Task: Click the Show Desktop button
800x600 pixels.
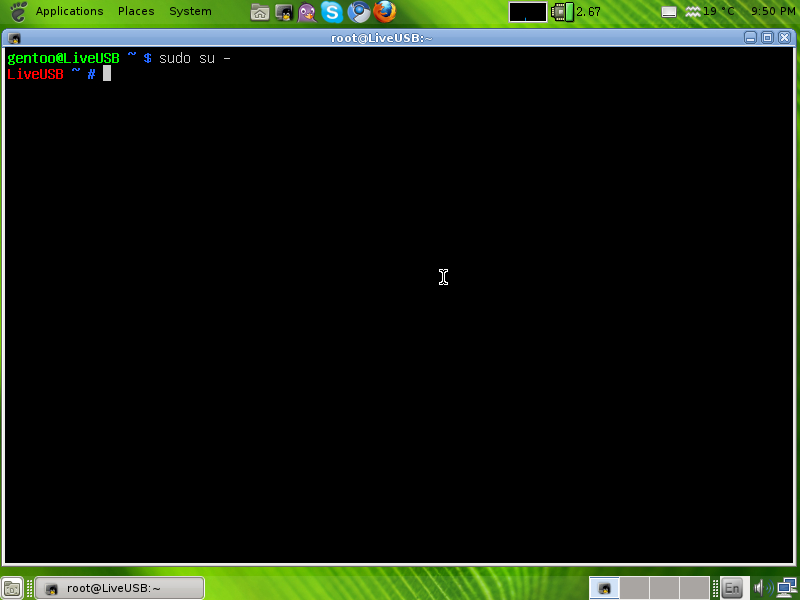Action: [12, 588]
